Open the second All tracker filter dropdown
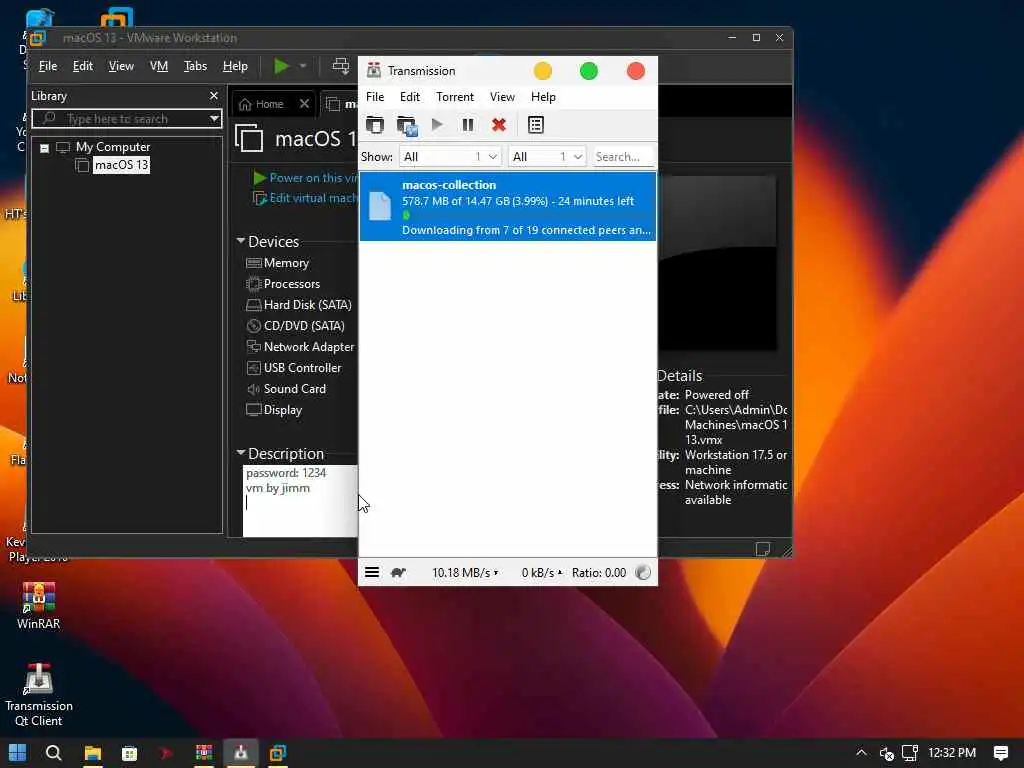Image resolution: width=1024 pixels, height=768 pixels. point(547,157)
